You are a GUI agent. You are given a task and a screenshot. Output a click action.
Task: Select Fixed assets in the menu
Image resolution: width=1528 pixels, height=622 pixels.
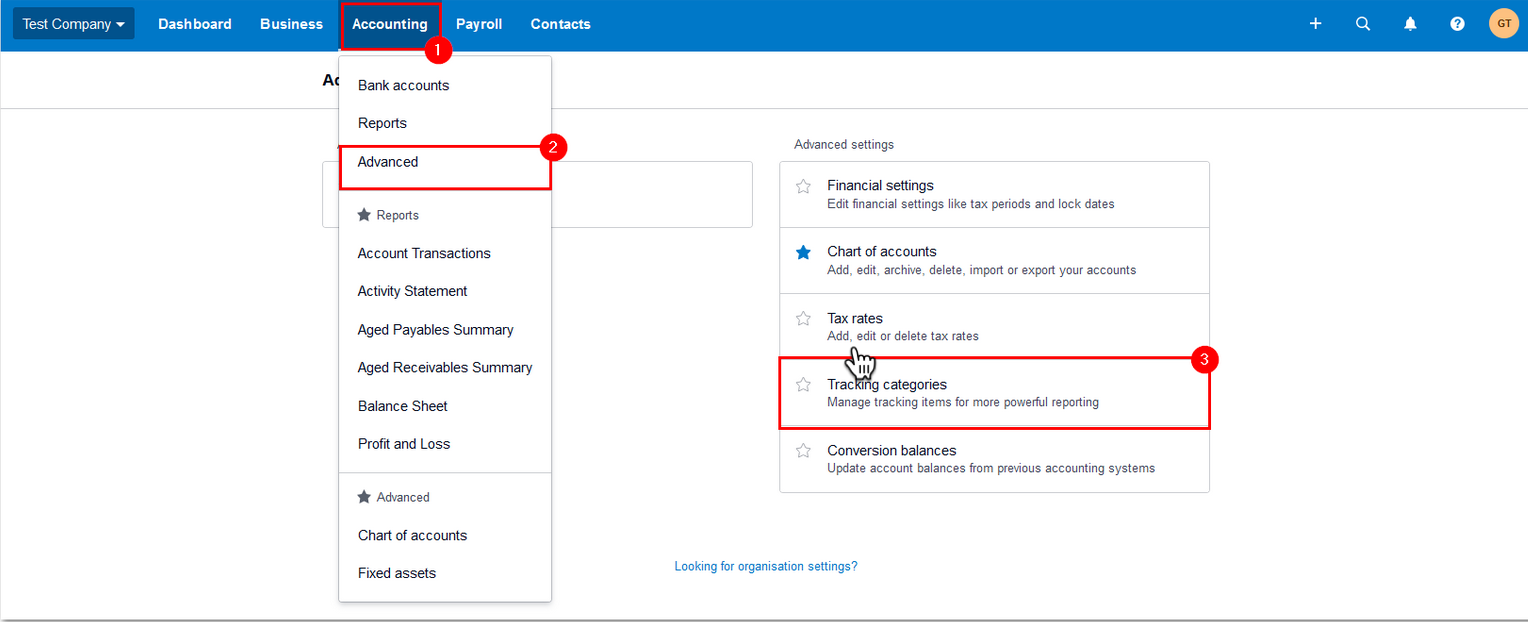(396, 573)
